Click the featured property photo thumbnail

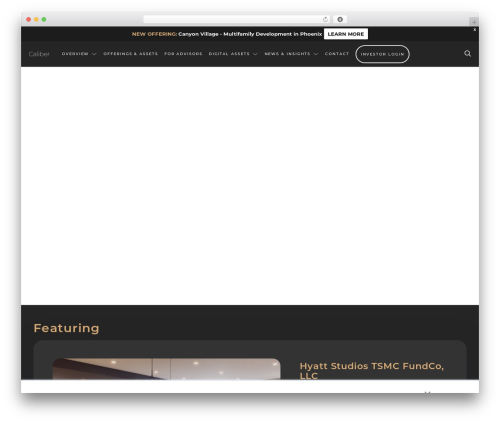[x=166, y=369]
